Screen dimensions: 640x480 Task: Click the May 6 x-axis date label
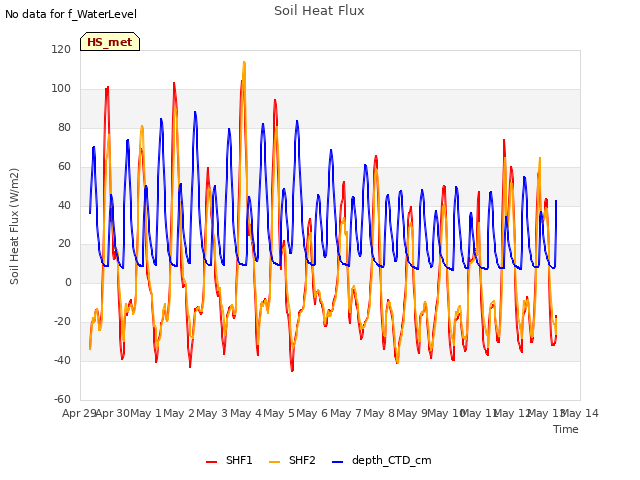[x=312, y=413]
